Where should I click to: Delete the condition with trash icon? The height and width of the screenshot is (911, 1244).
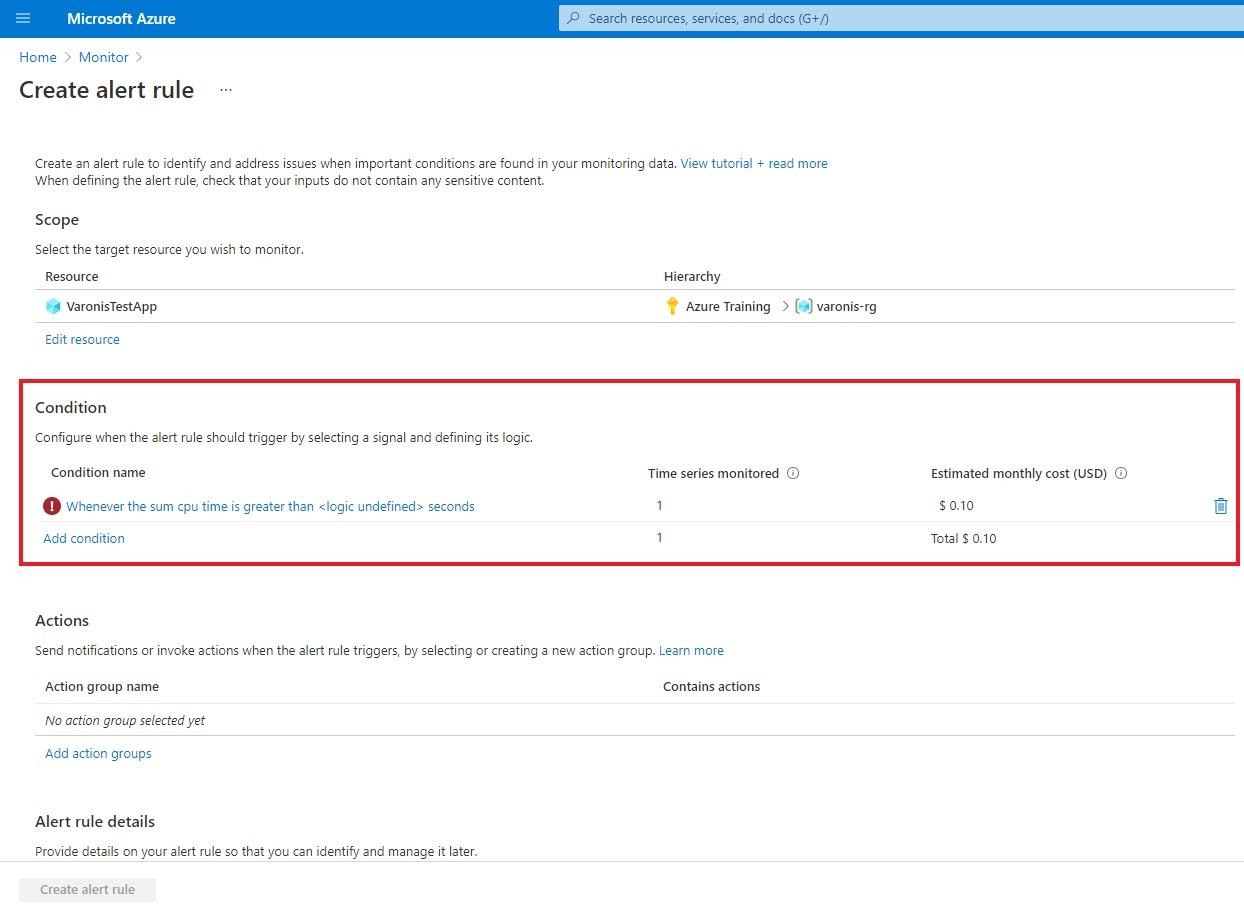[1220, 506]
